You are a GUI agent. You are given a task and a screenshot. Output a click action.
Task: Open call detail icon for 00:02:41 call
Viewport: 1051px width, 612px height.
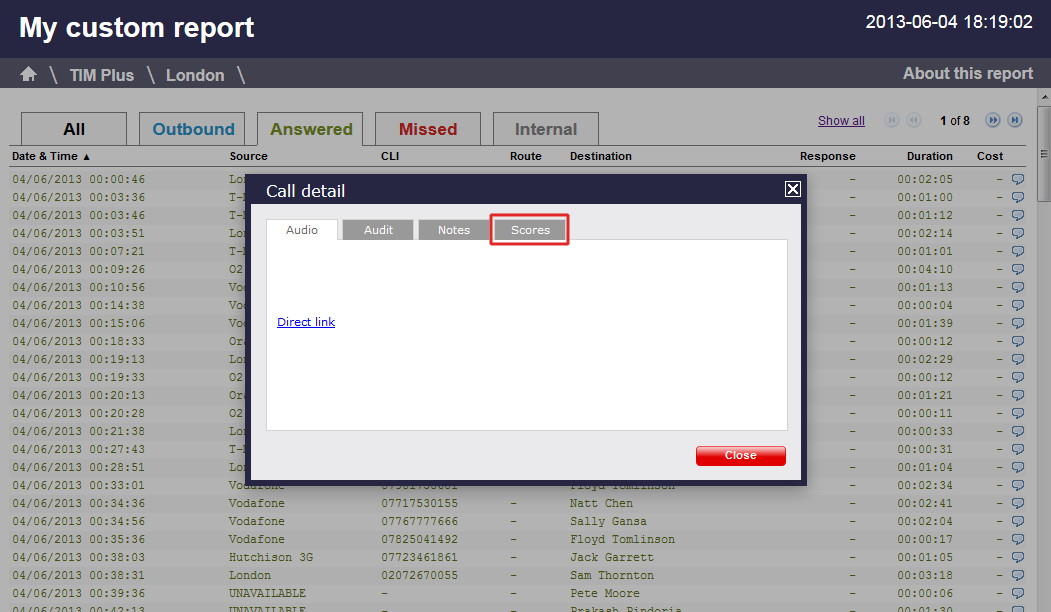1018,504
